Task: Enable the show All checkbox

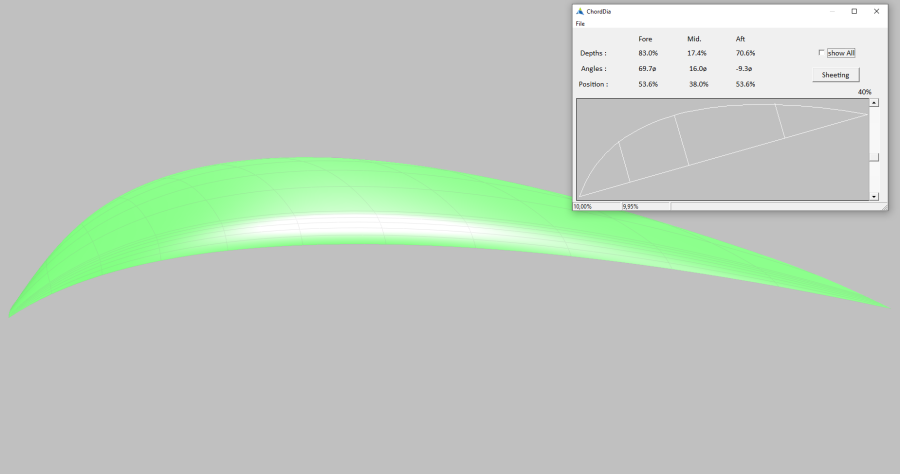Action: tap(822, 53)
